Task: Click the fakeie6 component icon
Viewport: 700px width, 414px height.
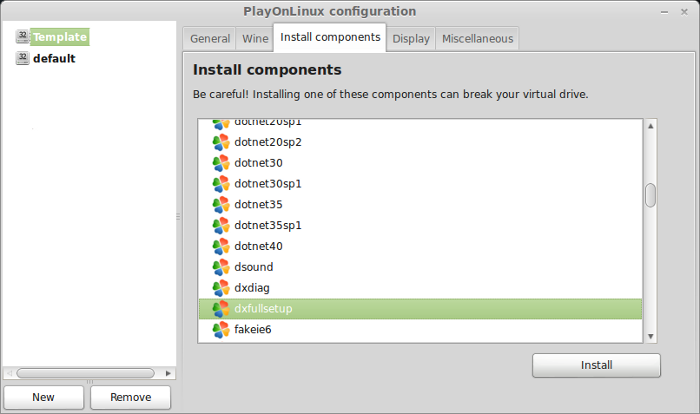Action: 221,330
